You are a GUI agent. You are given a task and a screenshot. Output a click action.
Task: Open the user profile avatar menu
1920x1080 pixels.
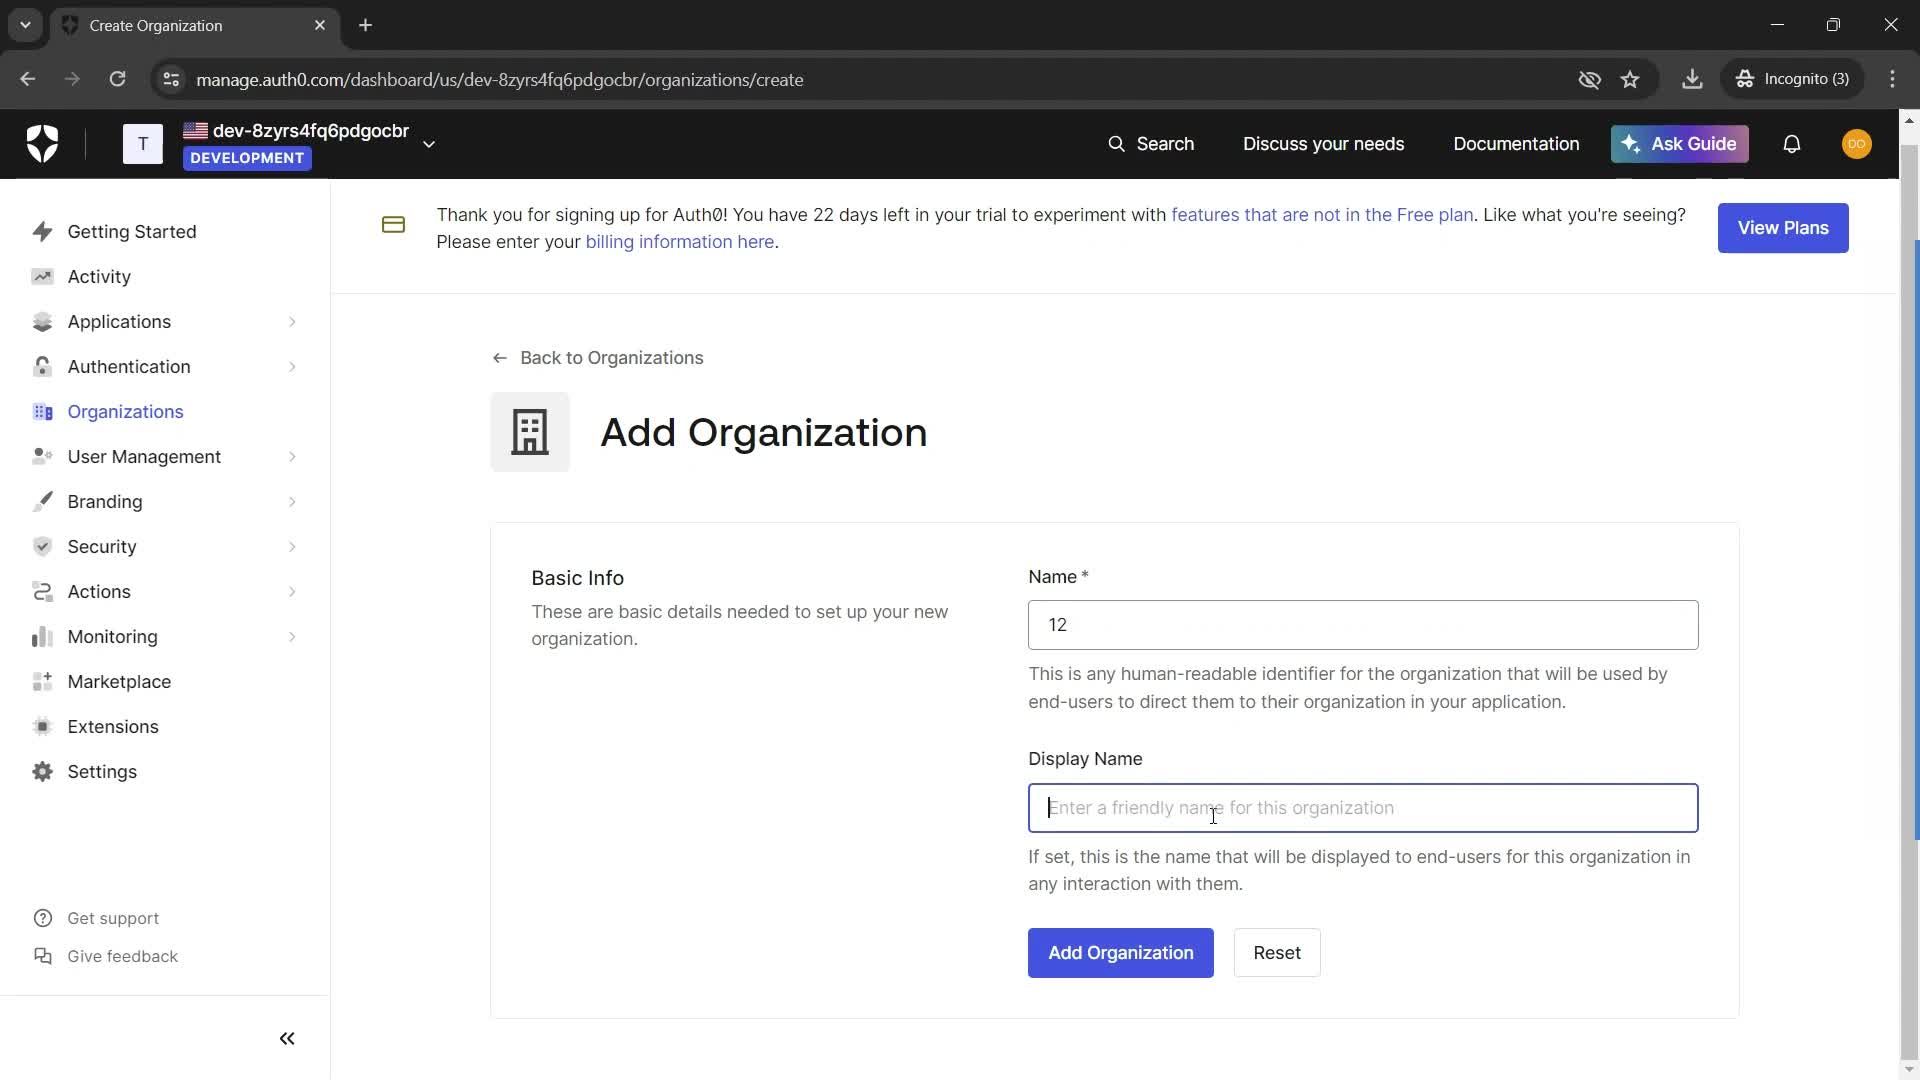click(1857, 144)
